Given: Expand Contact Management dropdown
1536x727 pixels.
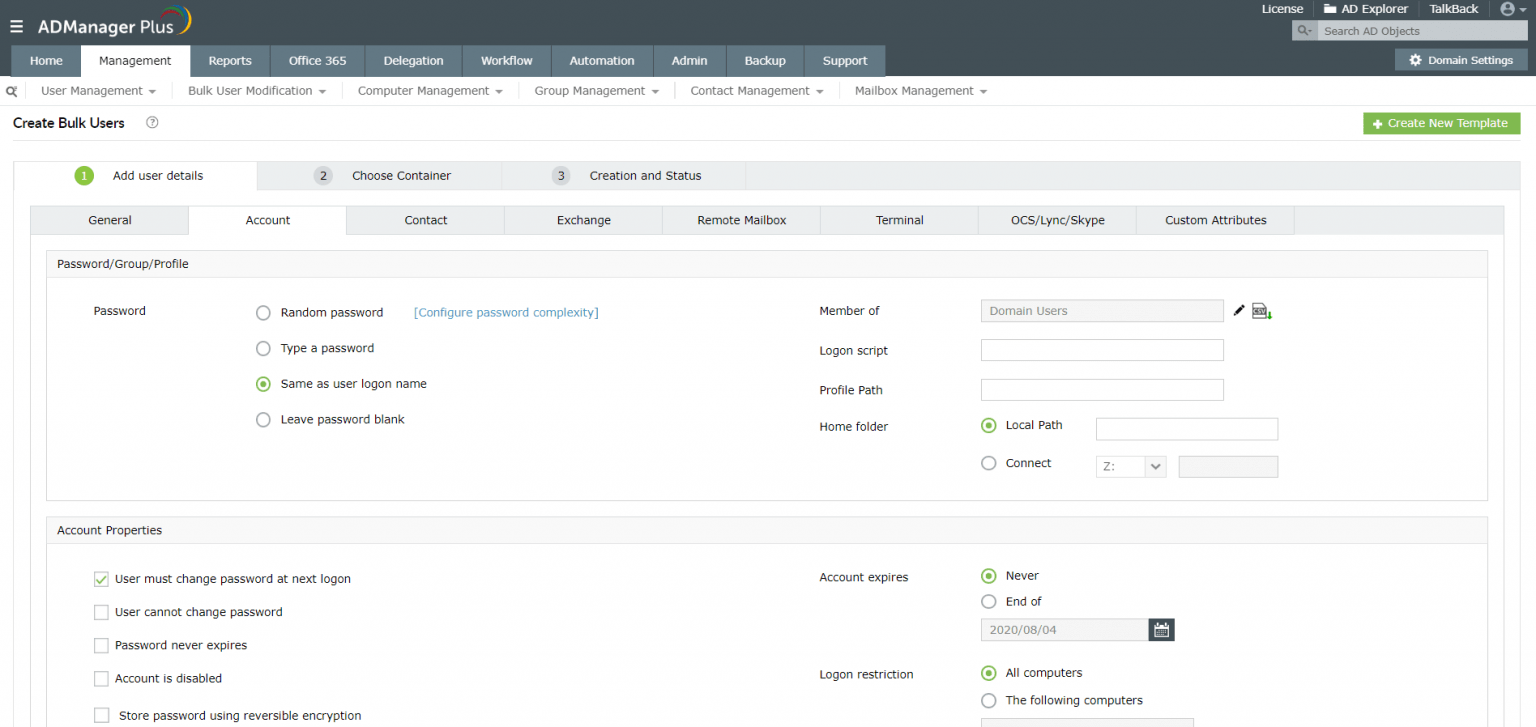Looking at the screenshot, I should (x=757, y=91).
